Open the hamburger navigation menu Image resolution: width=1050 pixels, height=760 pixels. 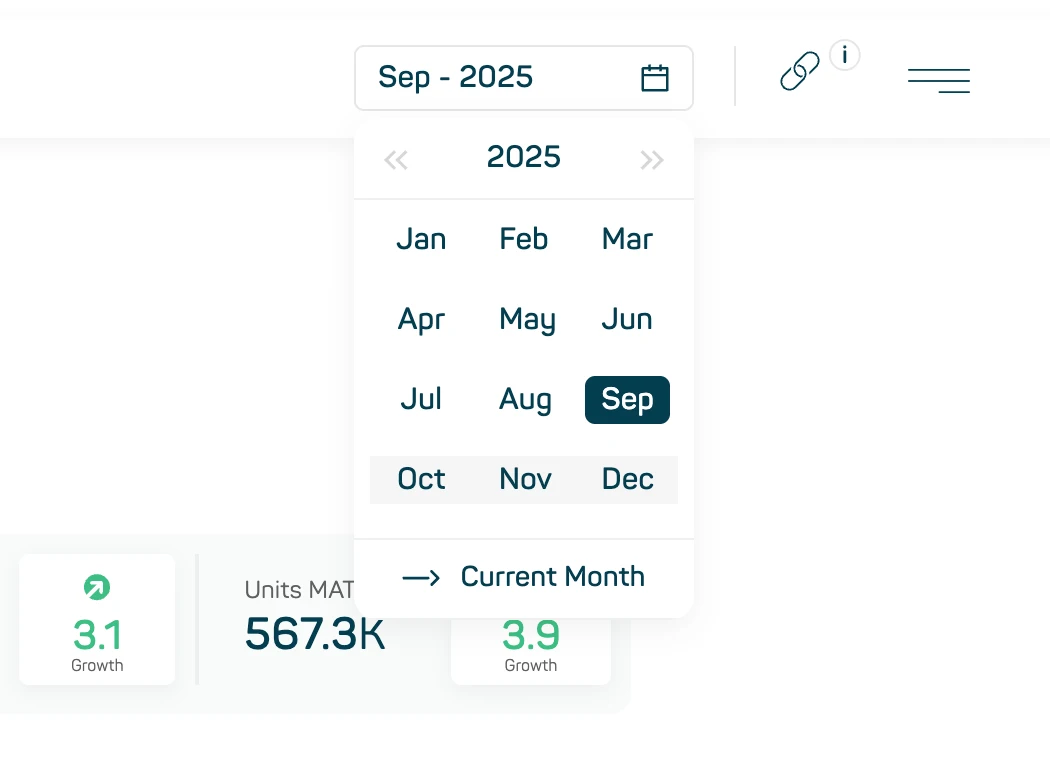click(938, 80)
